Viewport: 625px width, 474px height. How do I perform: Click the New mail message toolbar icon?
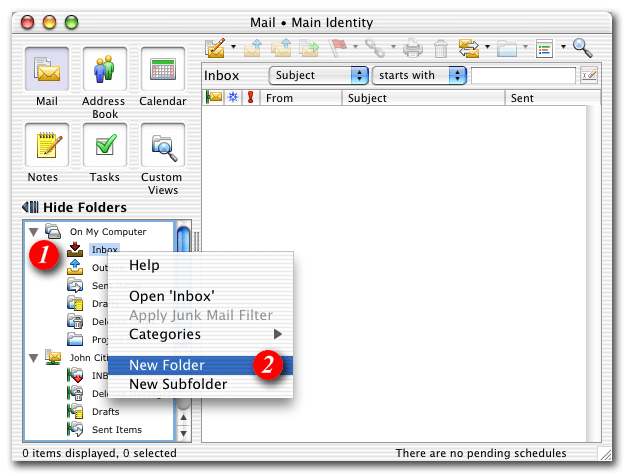215,47
